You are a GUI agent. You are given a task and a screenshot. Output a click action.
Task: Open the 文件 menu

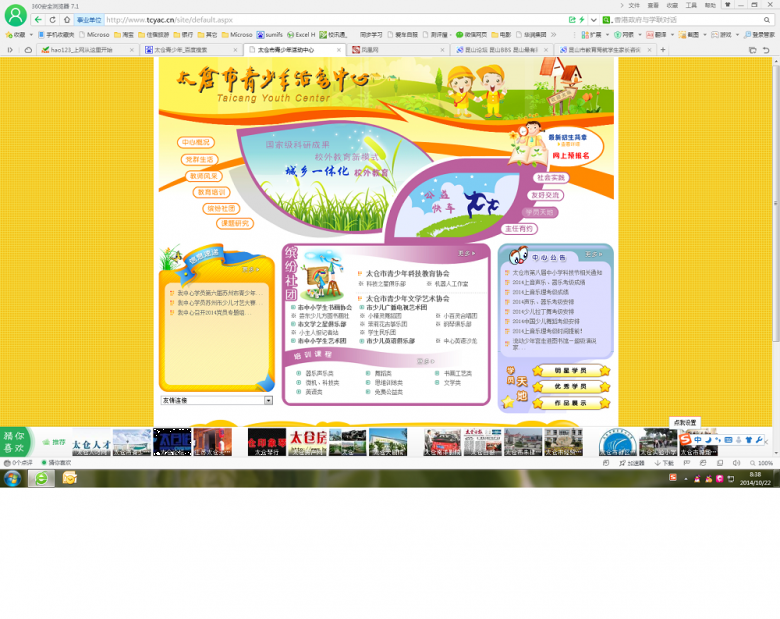[634, 5]
